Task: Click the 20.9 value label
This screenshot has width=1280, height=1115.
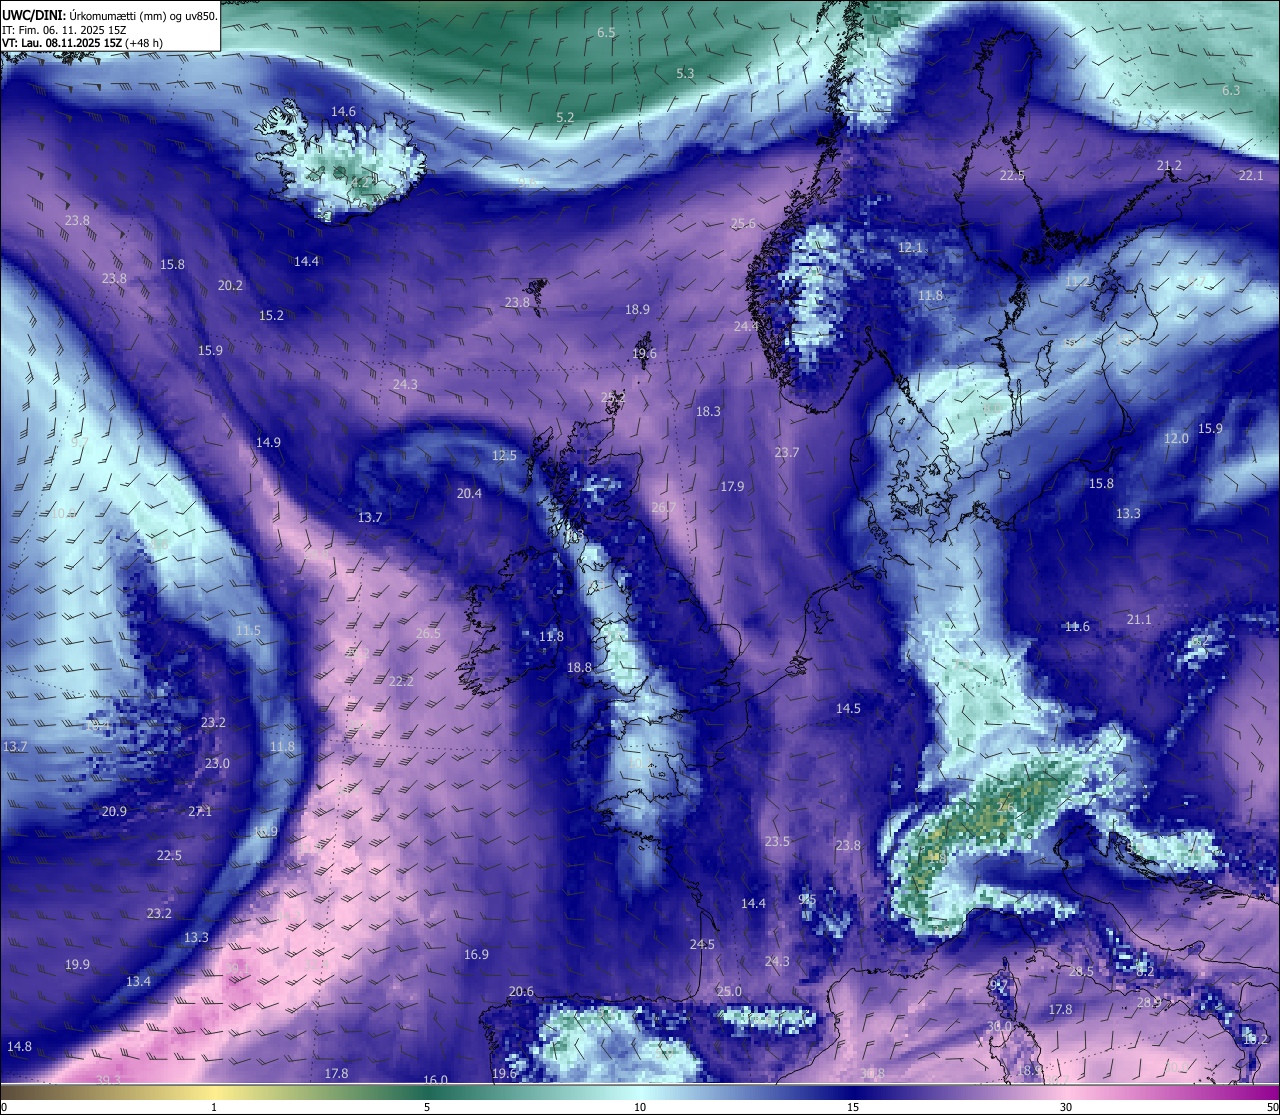Action: (114, 811)
